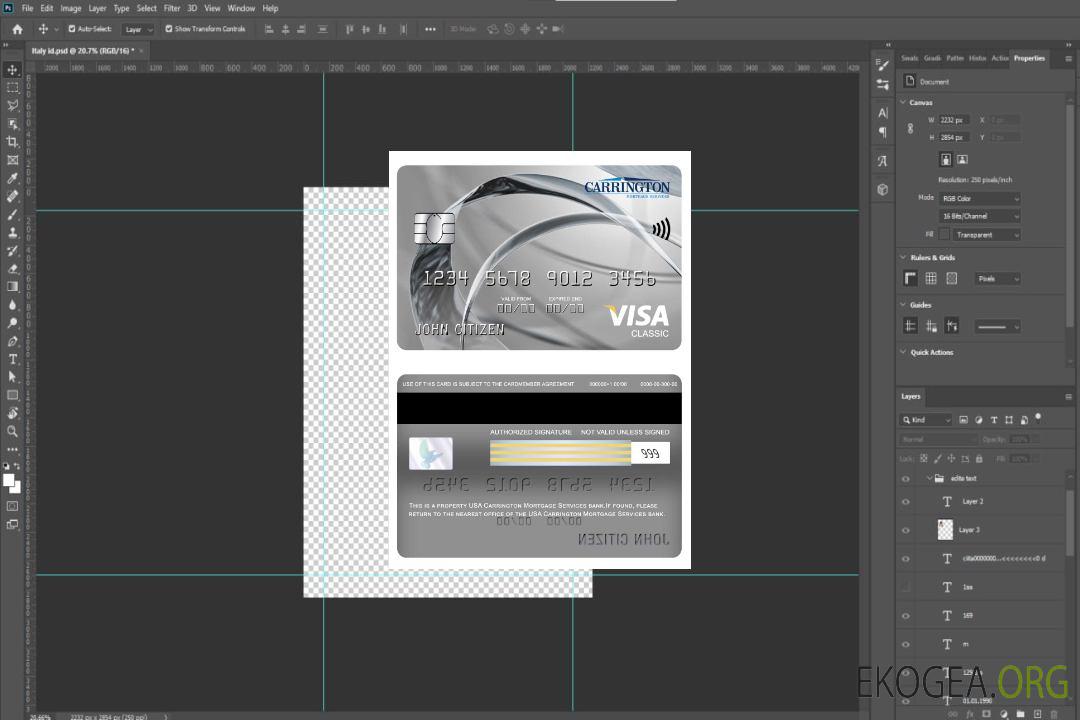The height and width of the screenshot is (720, 1080).
Task: Open the Filter menu
Action: [x=172, y=8]
